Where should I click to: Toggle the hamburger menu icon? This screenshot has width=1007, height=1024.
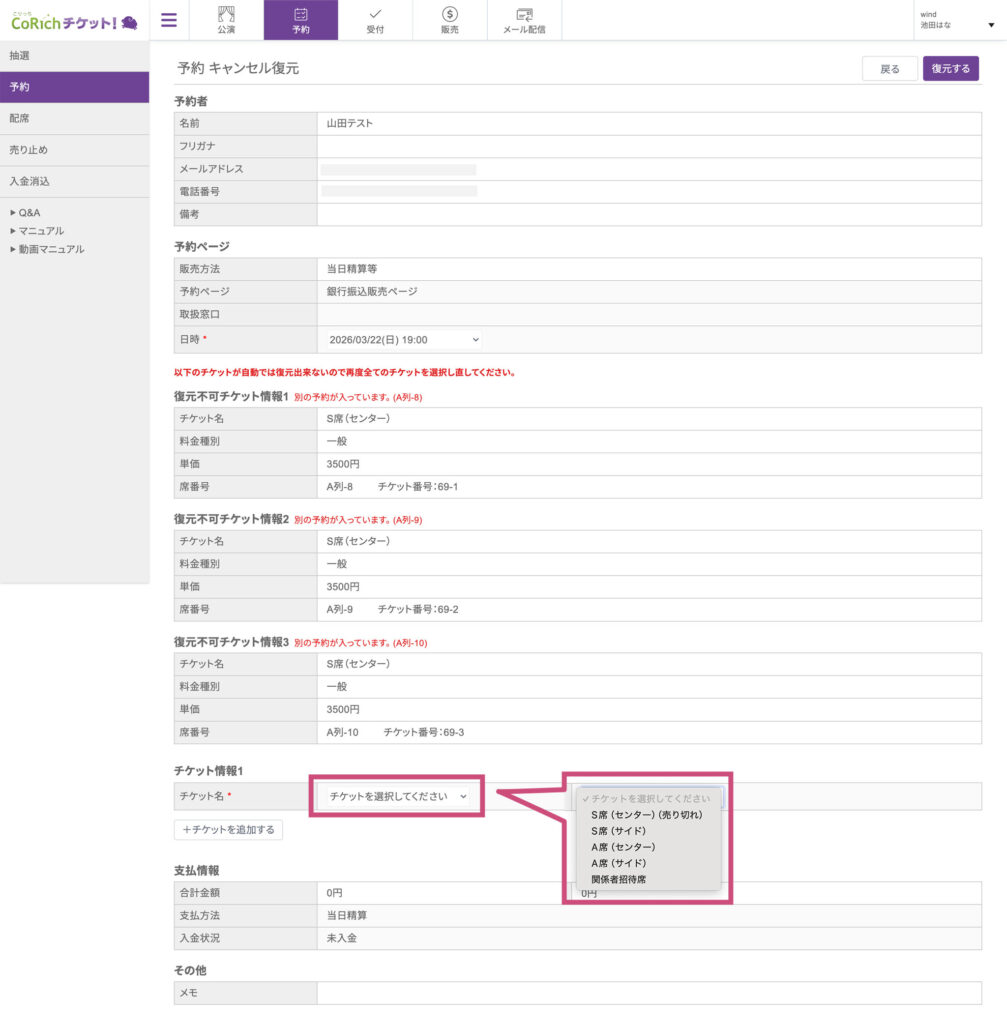click(169, 20)
